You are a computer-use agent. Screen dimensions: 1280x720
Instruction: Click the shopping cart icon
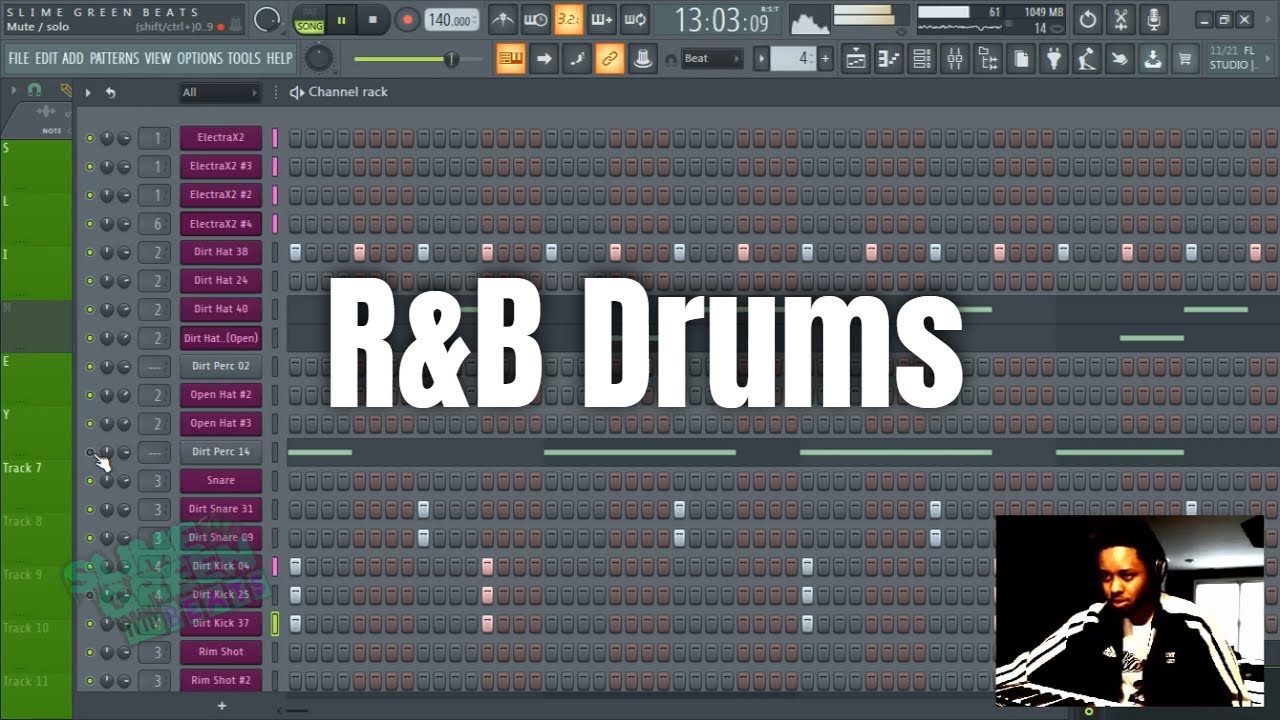[1185, 59]
